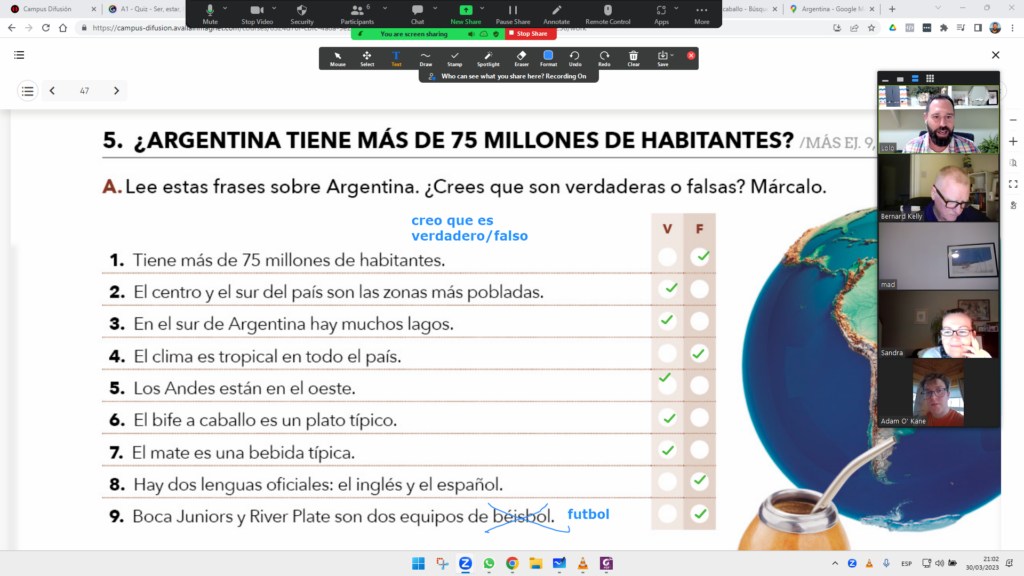Undo the last annotation

(575, 59)
